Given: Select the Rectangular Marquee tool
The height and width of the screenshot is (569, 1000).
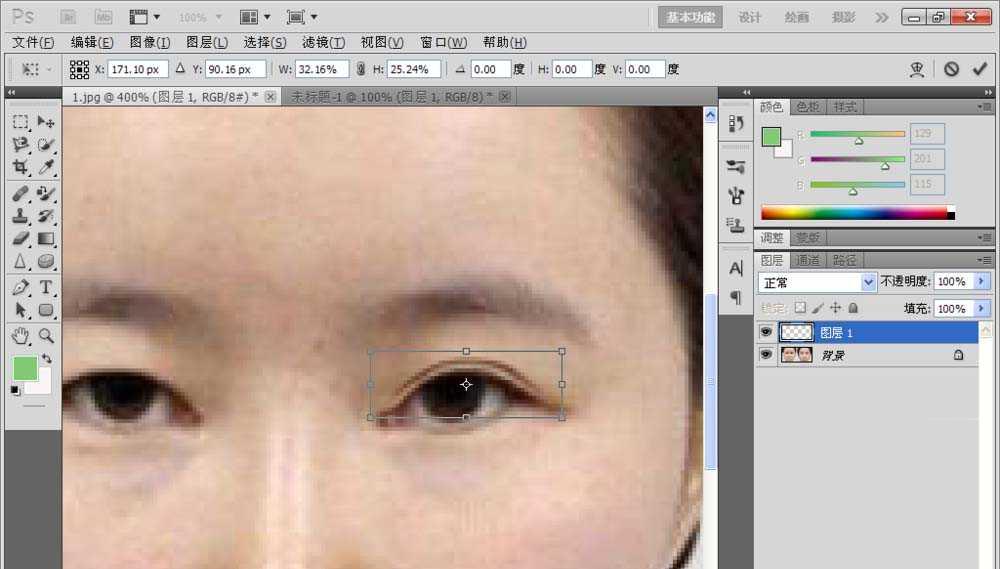Looking at the screenshot, I should coord(20,122).
